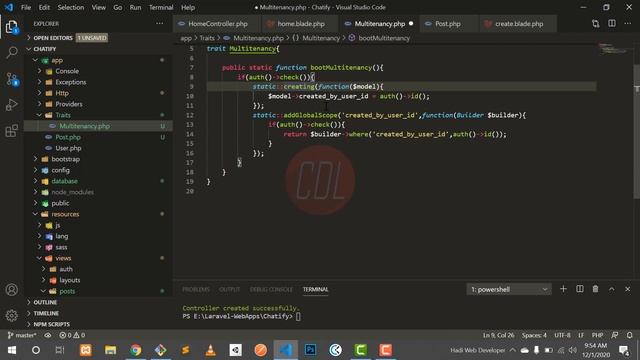Open Photoshop from the taskbar
This screenshot has width=640, height=360.
(x=310, y=350)
